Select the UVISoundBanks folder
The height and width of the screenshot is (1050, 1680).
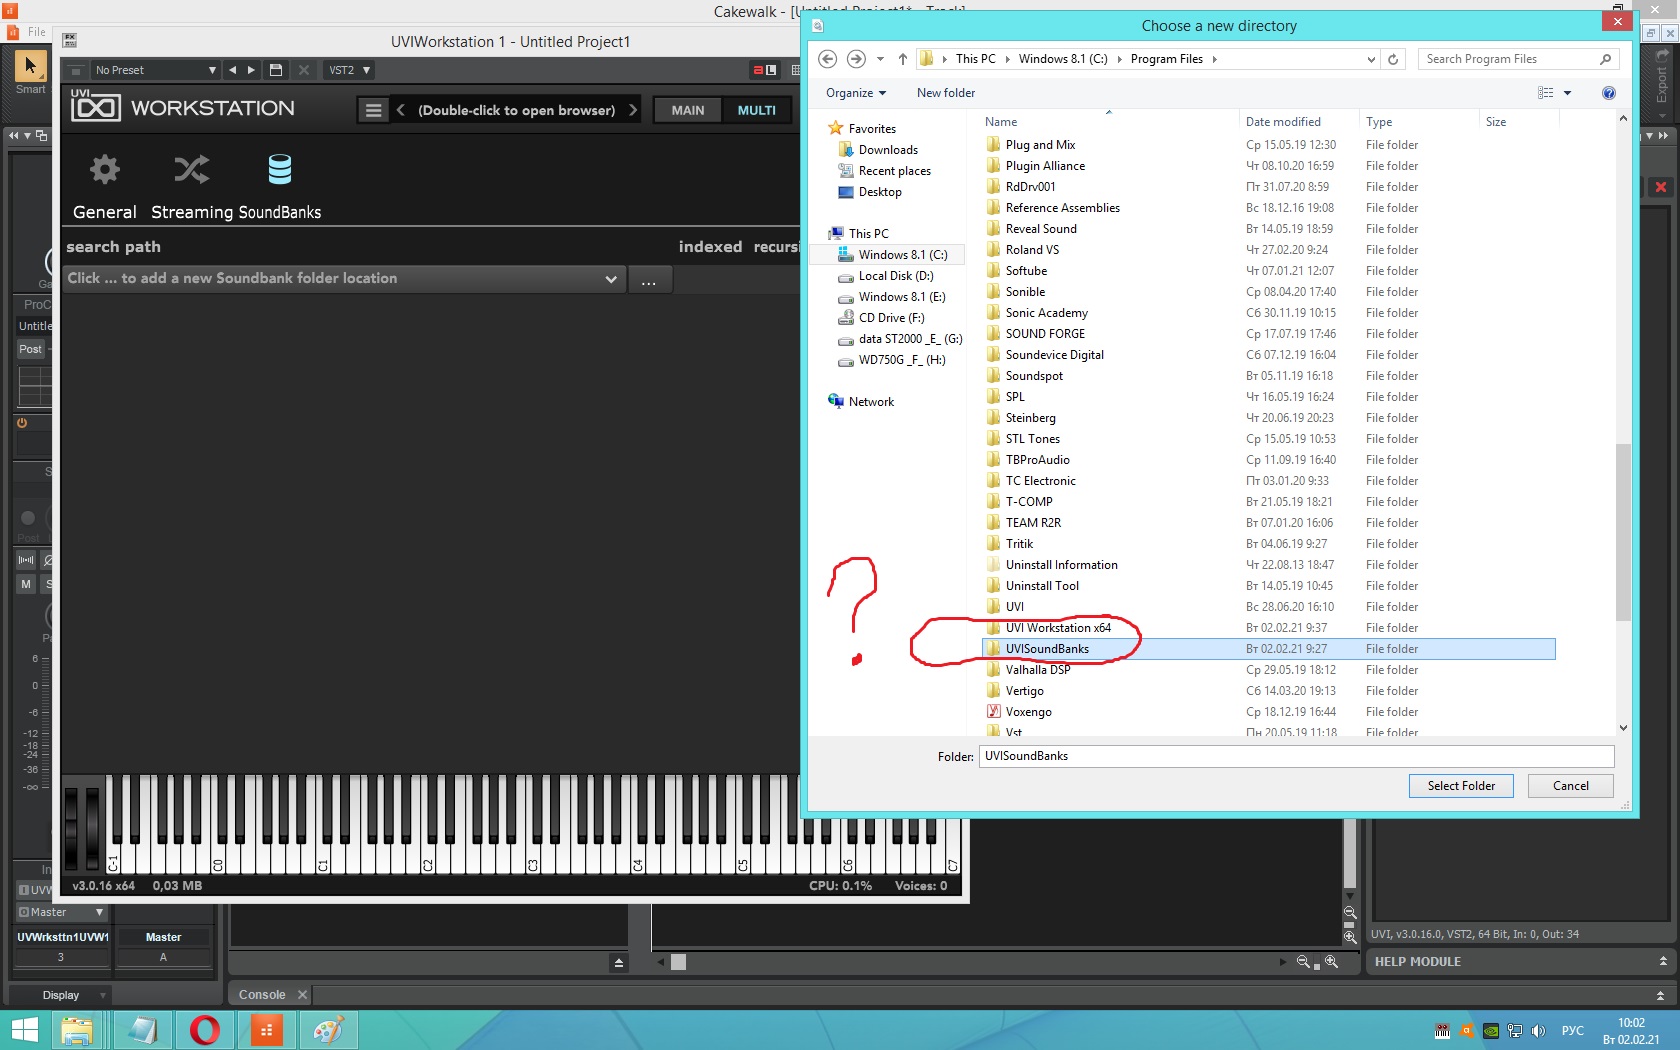(x=1268, y=649)
